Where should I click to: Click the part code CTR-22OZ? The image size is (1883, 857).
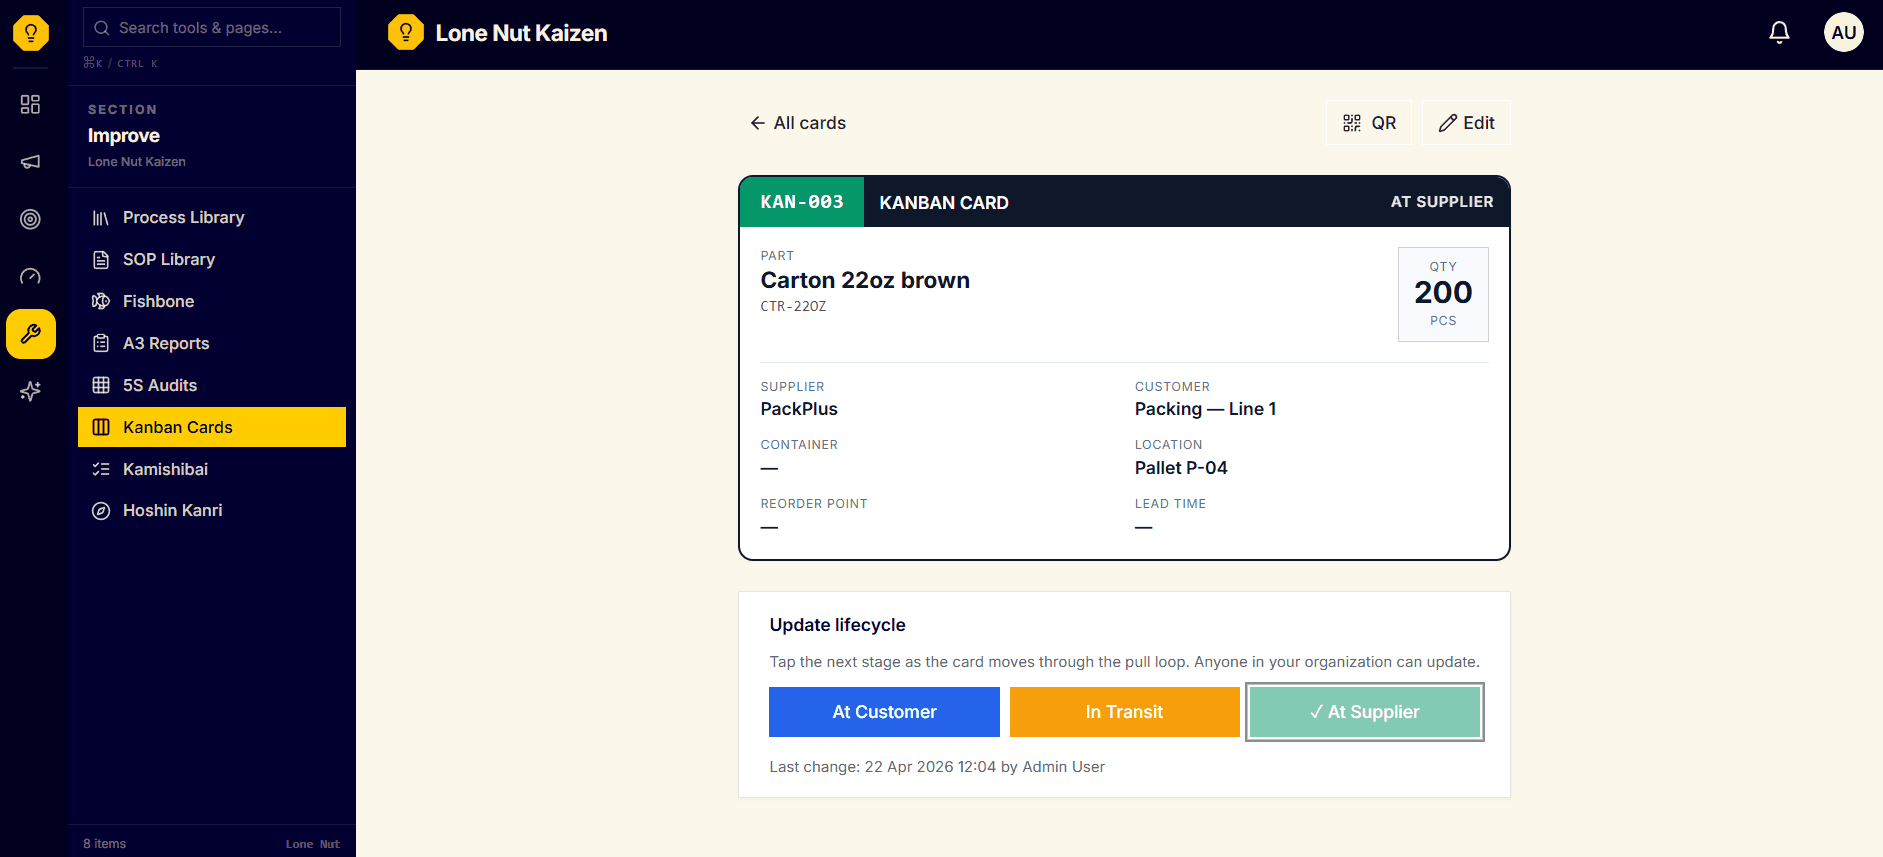(x=793, y=307)
